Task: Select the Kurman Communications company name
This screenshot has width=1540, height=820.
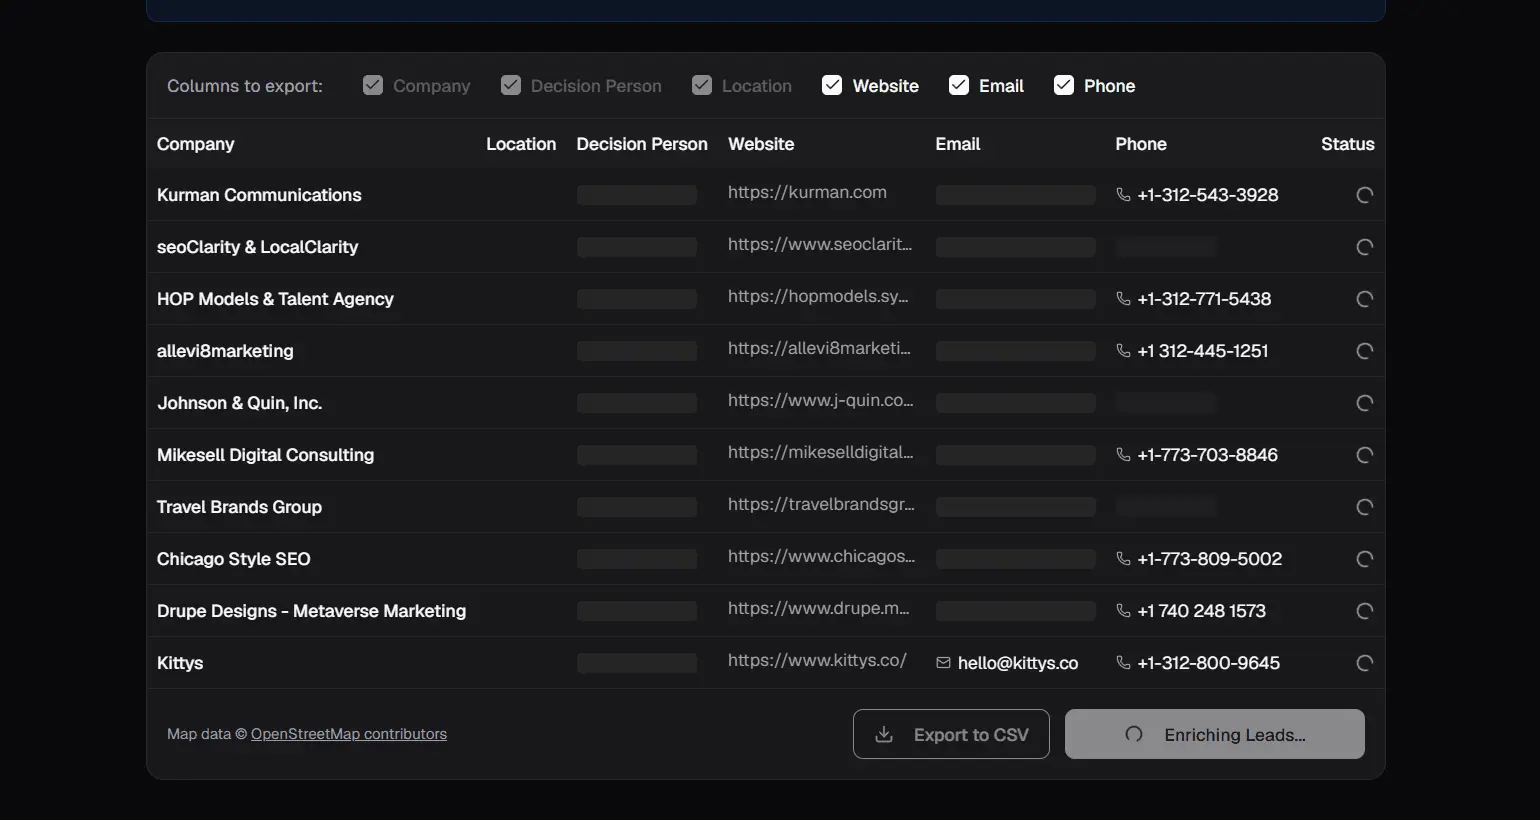Action: pyautogui.click(x=259, y=195)
